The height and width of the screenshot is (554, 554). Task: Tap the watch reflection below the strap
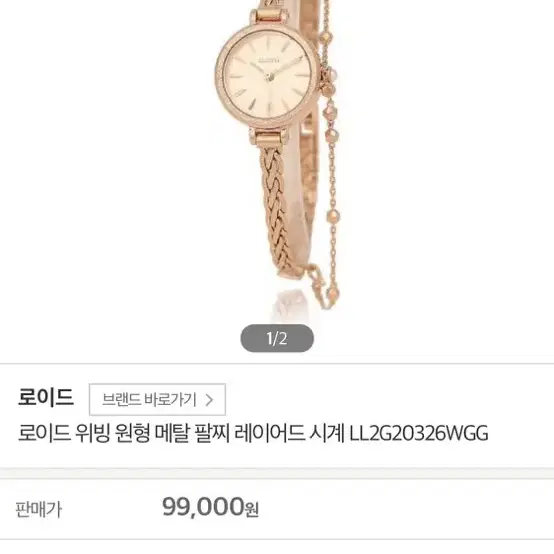coord(290,302)
